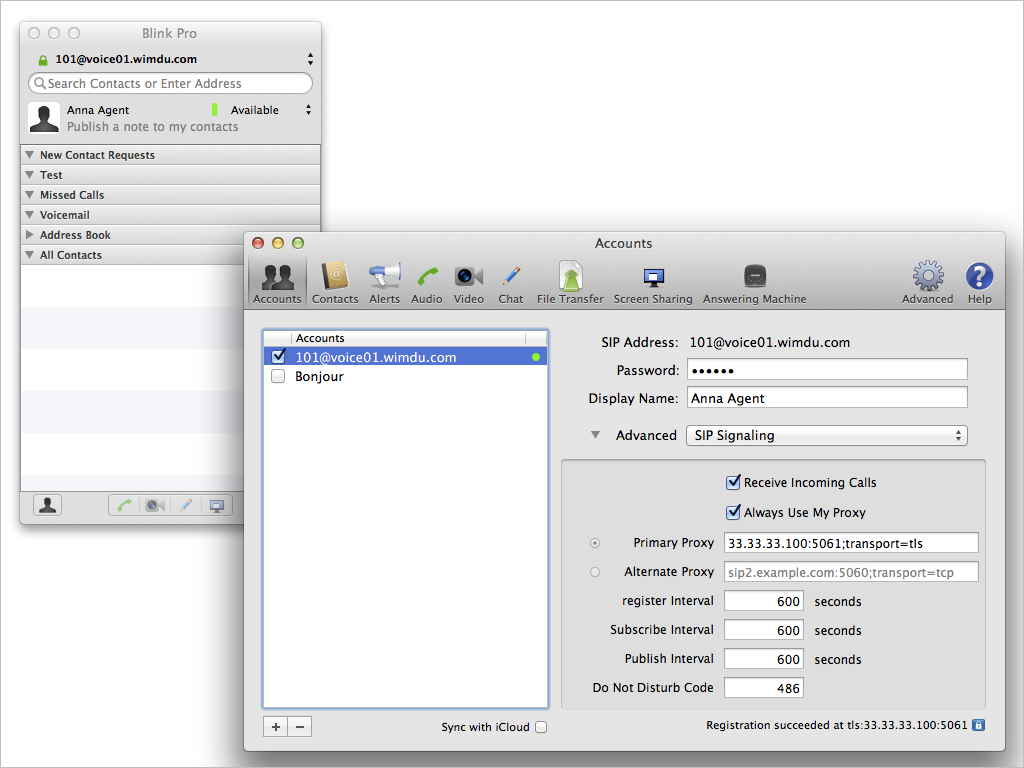Image resolution: width=1024 pixels, height=768 pixels.
Task: Click the green lock icon in Blink Pro
Action: tap(43, 60)
